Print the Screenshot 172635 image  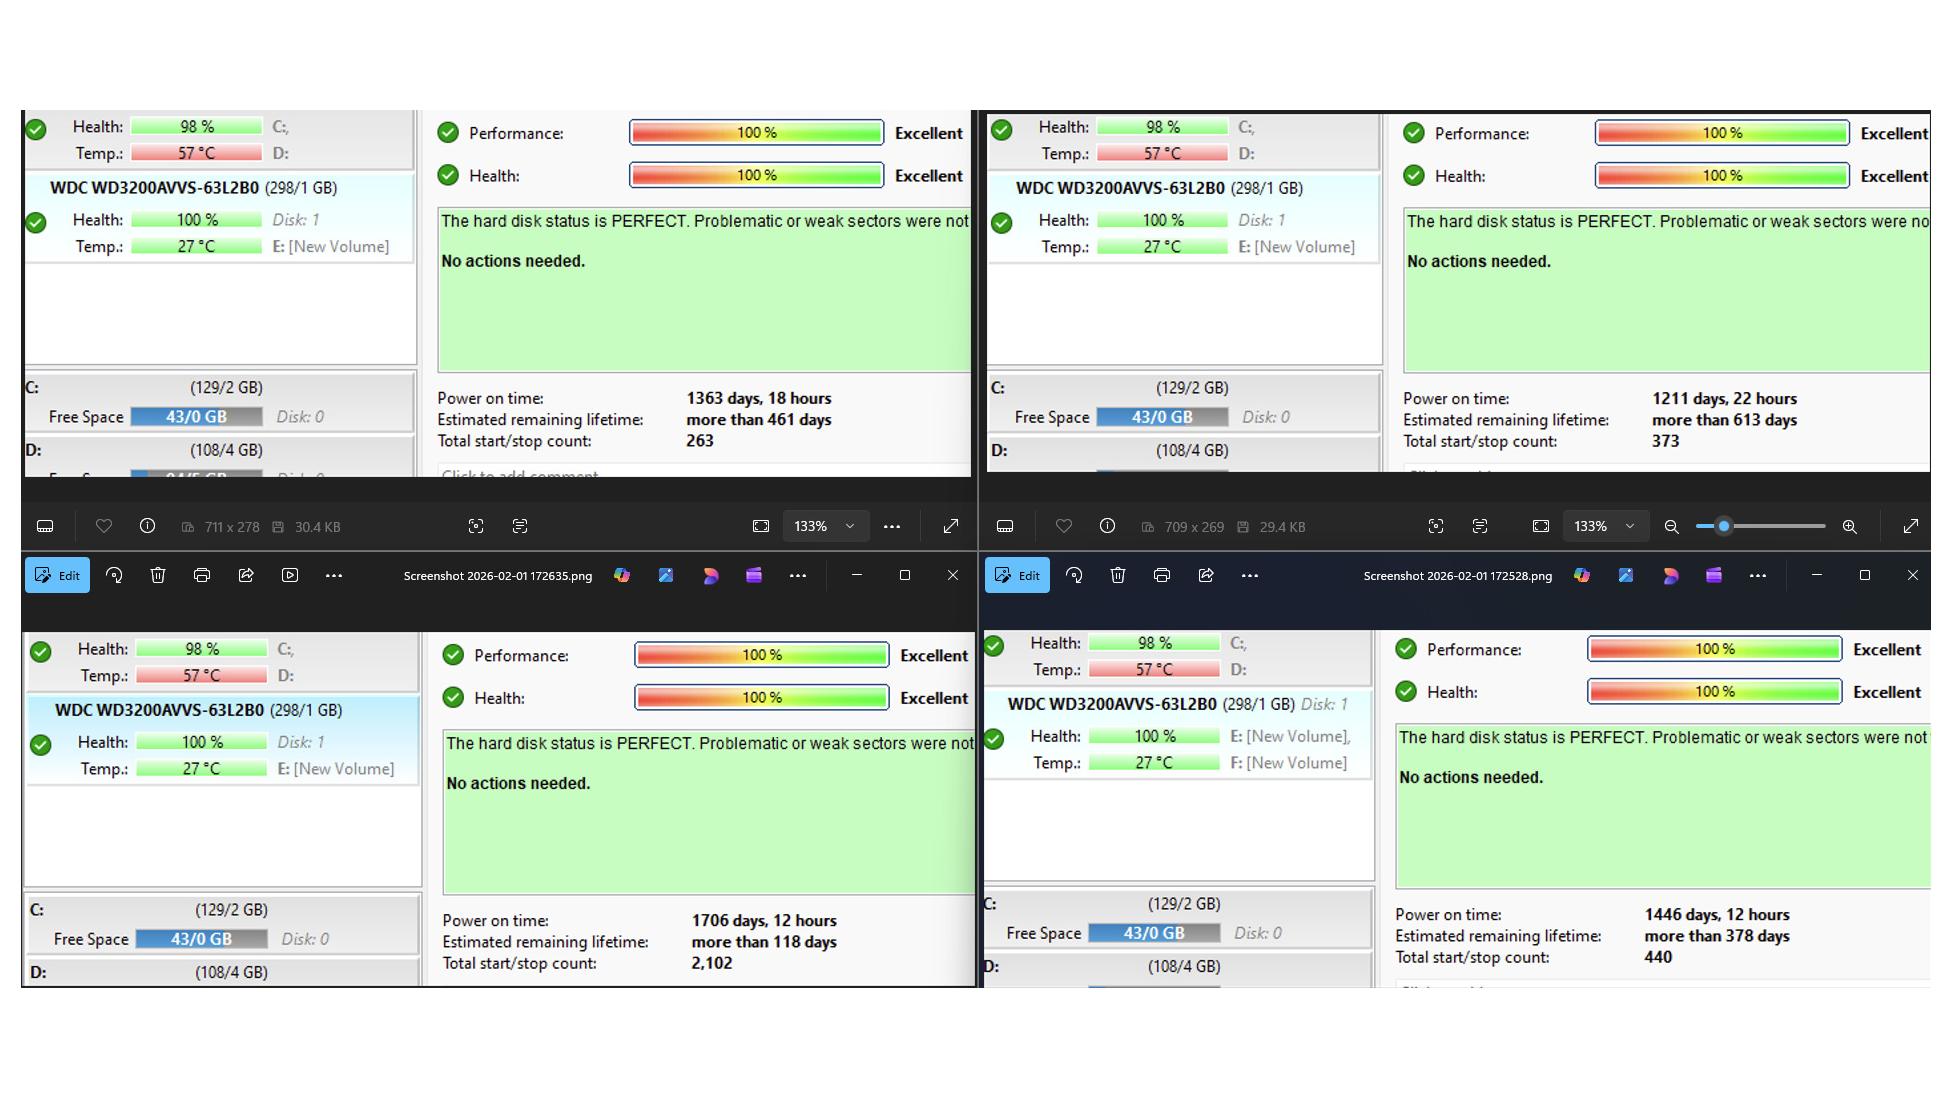(x=202, y=575)
